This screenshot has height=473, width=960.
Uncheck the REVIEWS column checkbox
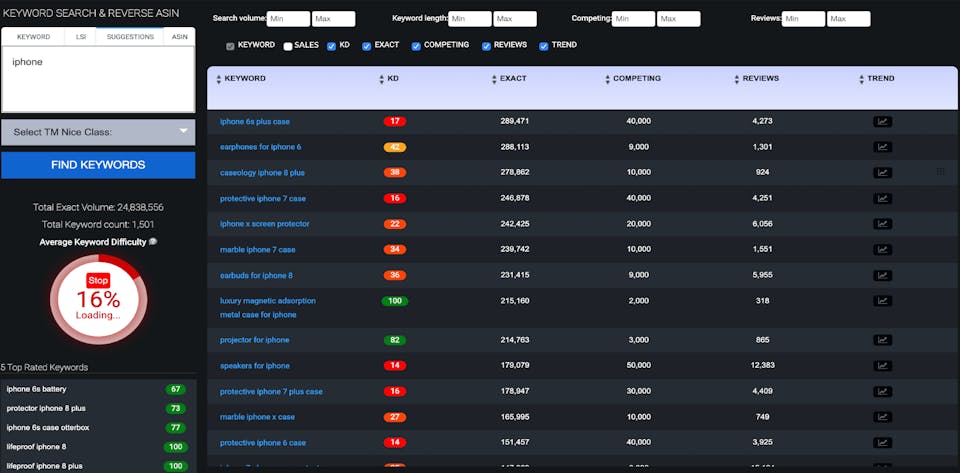point(486,46)
